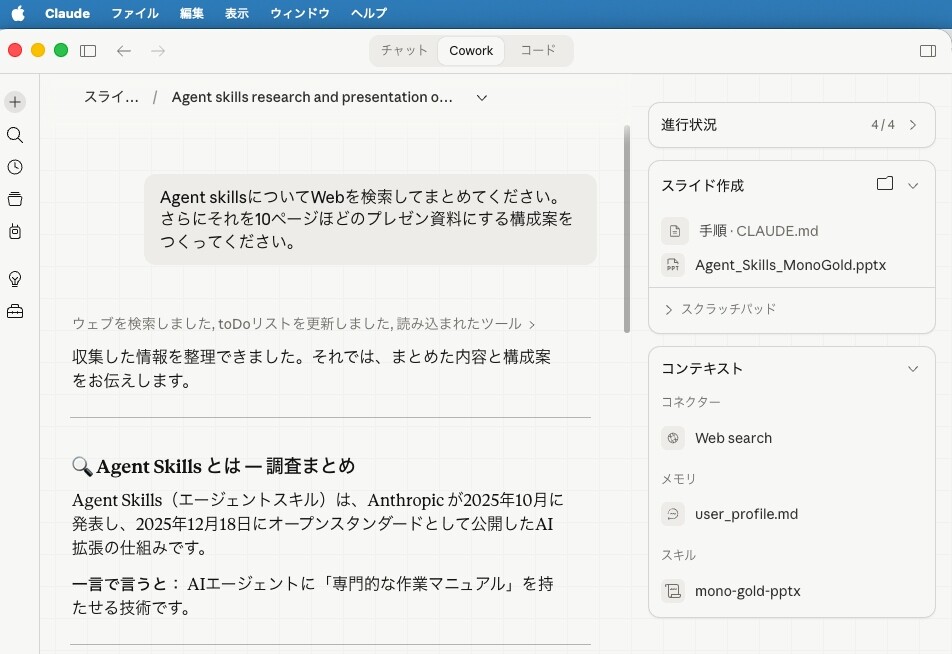This screenshot has width=952, height=654.
Task: Click the skill icon beside mono-gold-pptx
Action: [673, 591]
